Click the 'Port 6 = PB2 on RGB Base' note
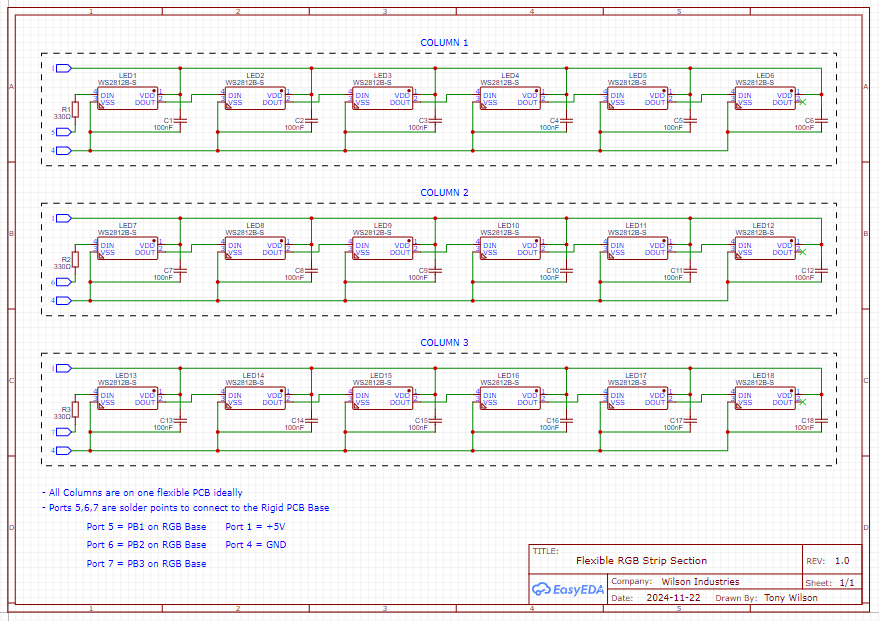 click(146, 545)
